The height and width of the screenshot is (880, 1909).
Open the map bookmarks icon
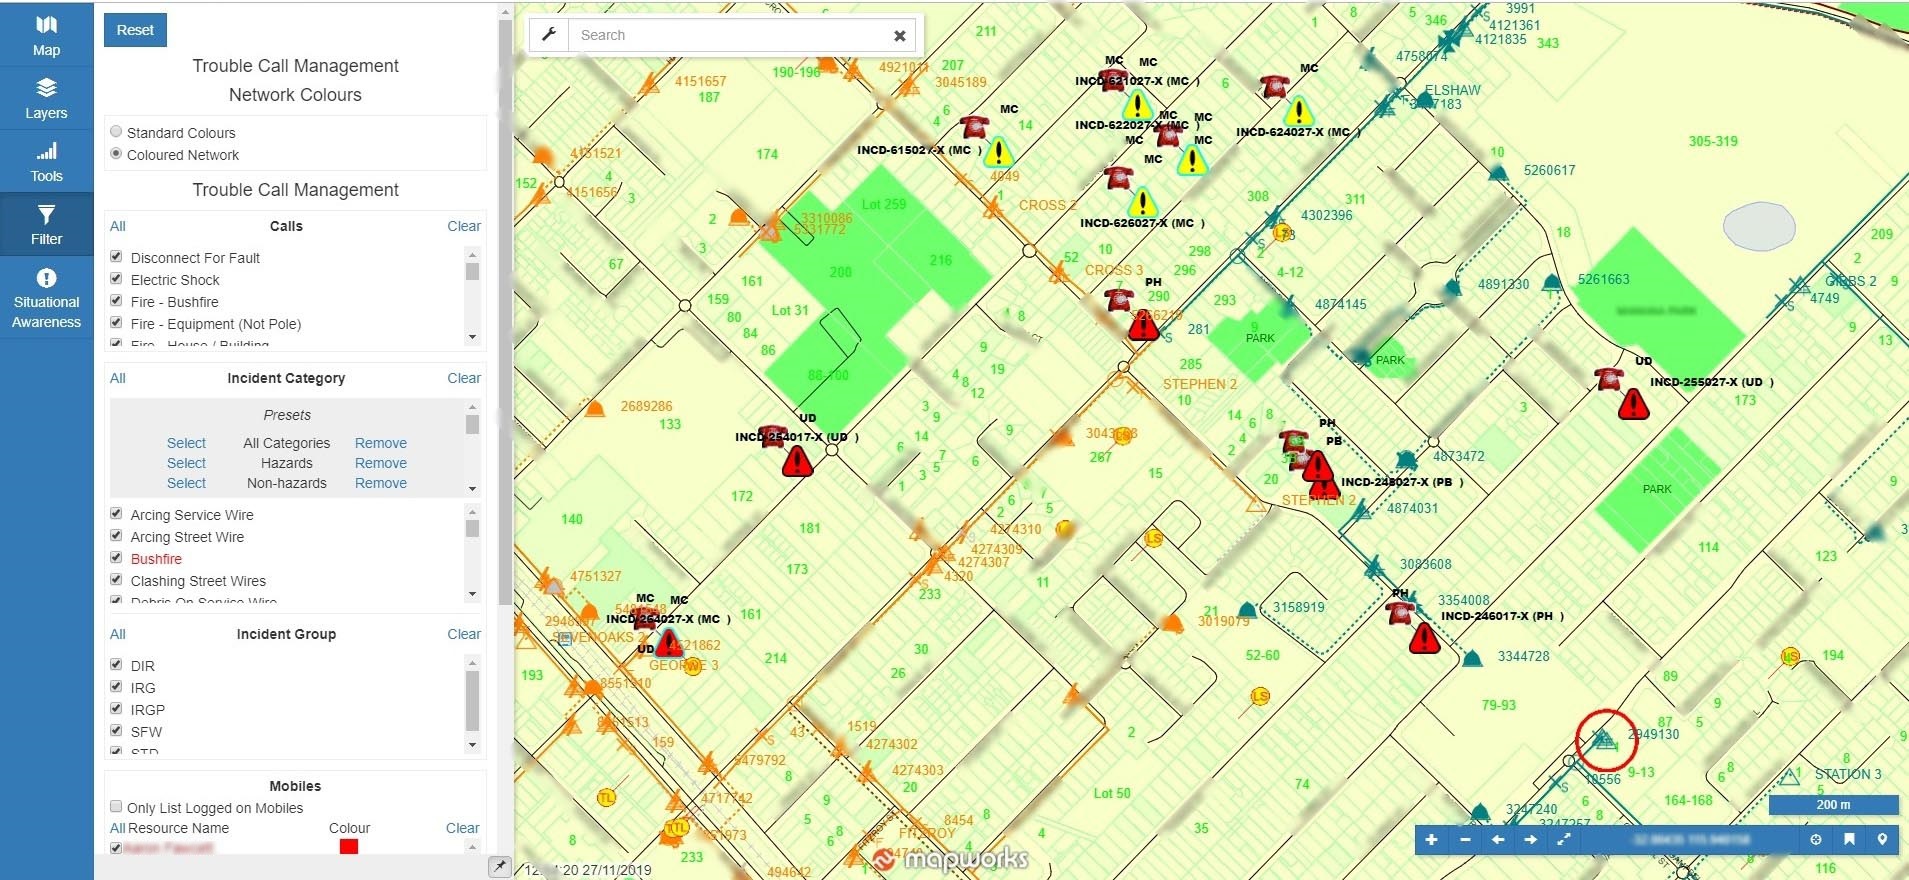click(1849, 840)
